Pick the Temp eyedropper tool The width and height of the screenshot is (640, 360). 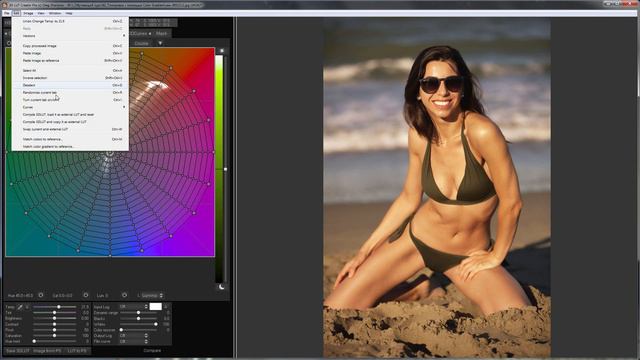(20, 307)
